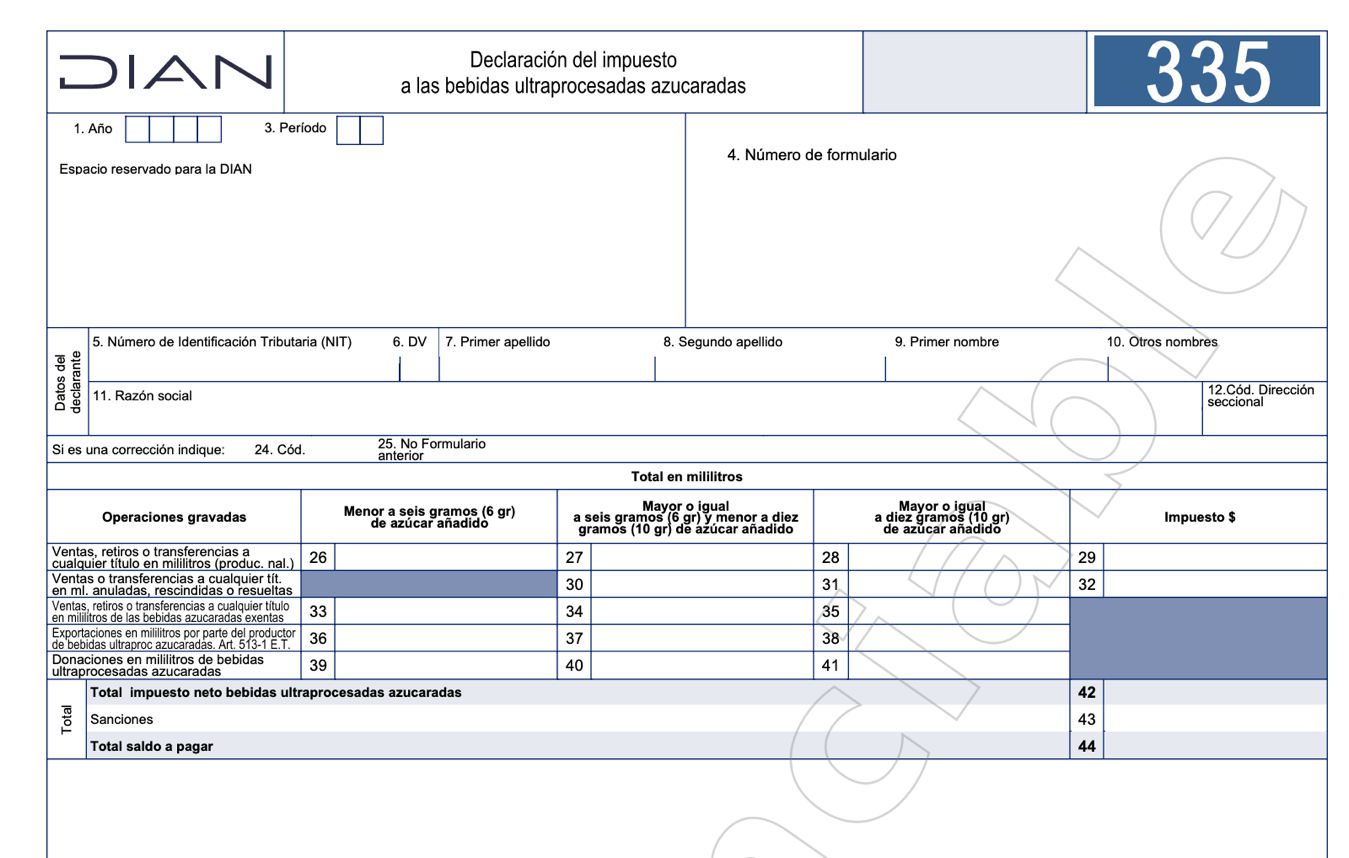The image size is (1349, 858).
Task: Click the '9. Primer nombre' label
Action: (x=947, y=342)
